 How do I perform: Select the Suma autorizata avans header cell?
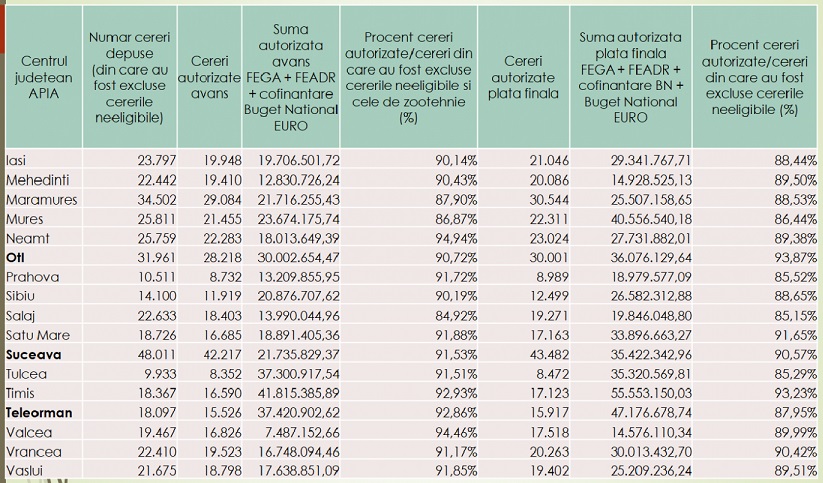291,77
